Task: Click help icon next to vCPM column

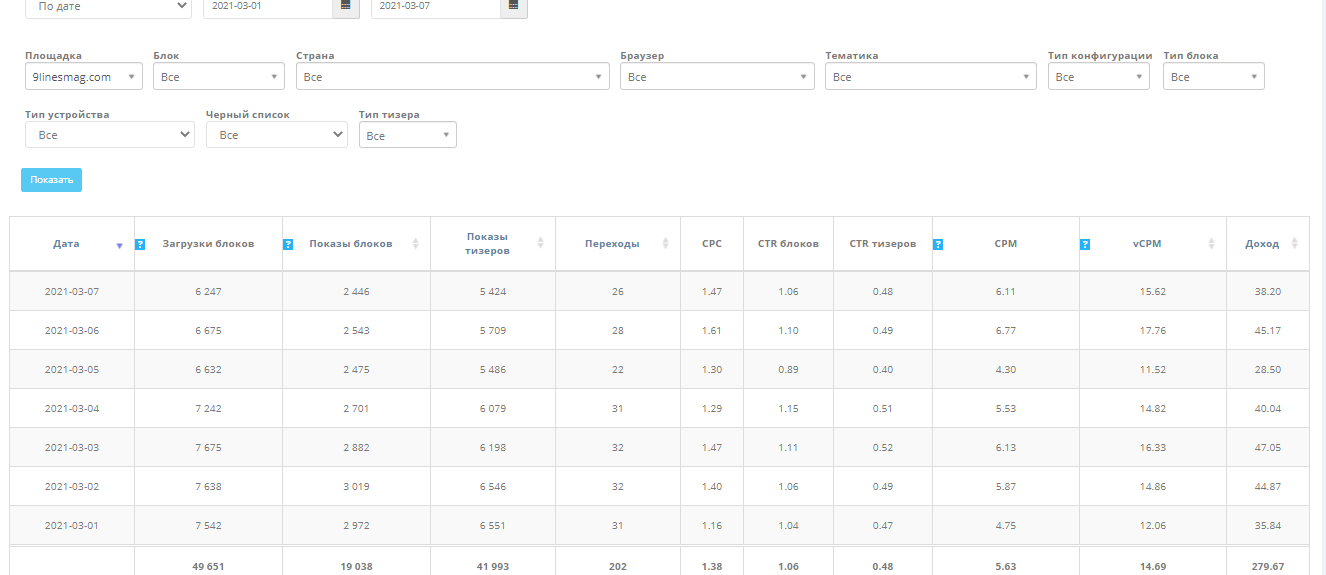Action: 1085,244
